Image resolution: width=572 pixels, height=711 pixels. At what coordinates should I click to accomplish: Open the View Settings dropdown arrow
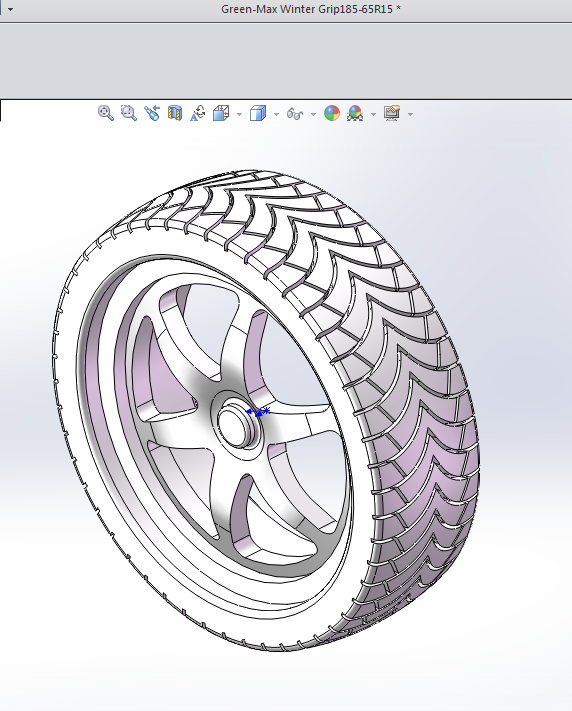point(411,114)
